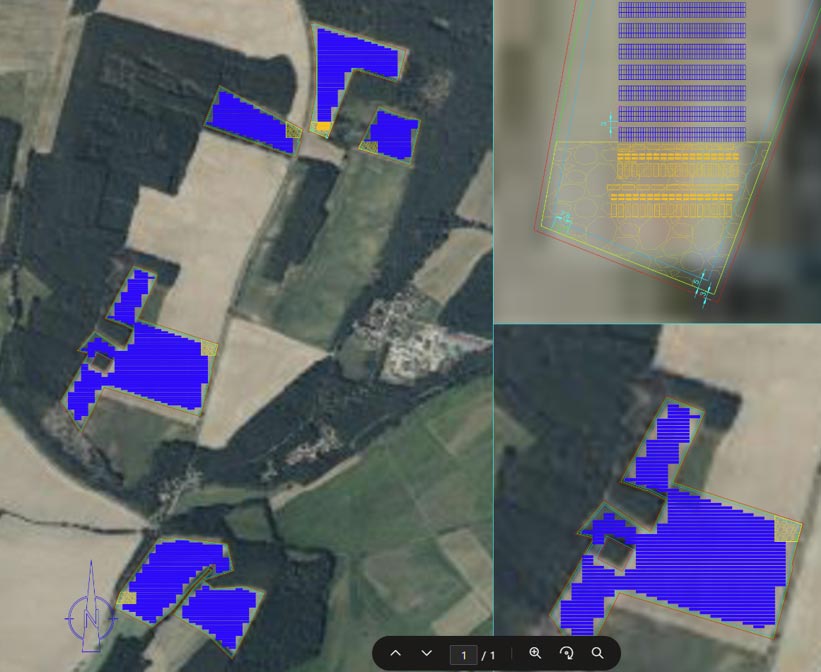Viewport: 821px width, 672px height.
Task: Open search with the plain magnifier icon
Action: tap(597, 653)
